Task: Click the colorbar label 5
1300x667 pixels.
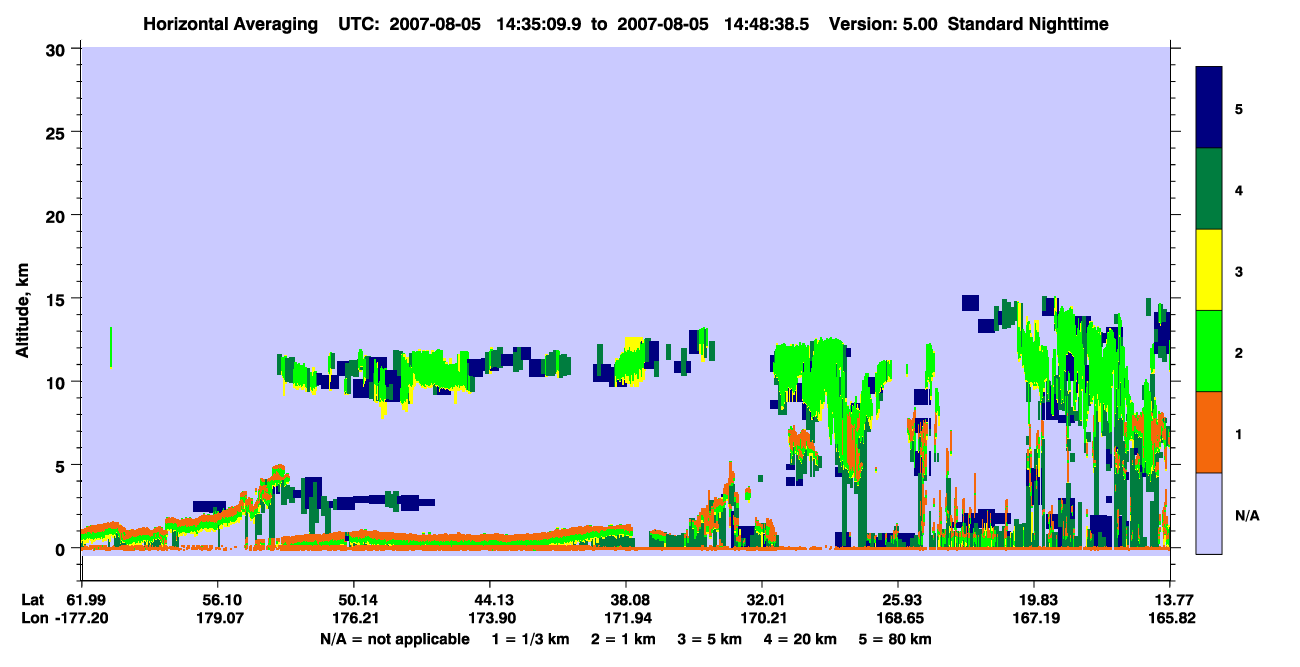Action: tap(1239, 108)
